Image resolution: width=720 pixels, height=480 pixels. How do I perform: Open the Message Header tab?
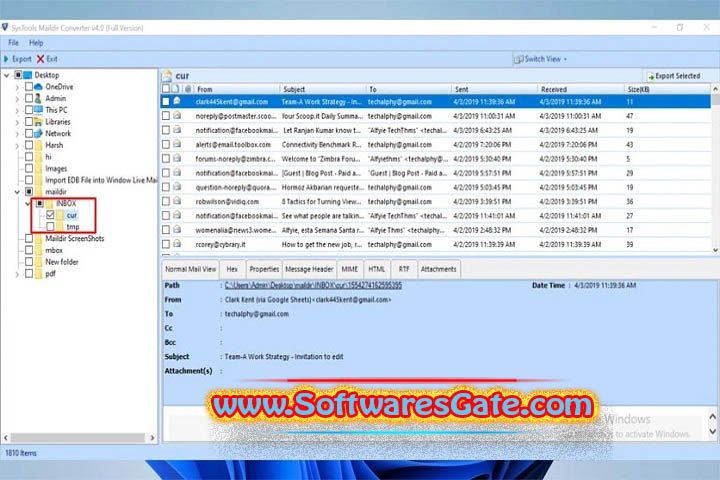point(309,269)
